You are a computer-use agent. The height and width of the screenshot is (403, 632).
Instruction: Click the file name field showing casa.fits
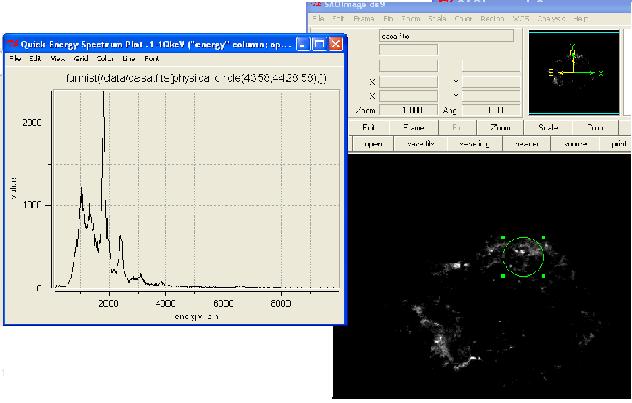tap(447, 36)
